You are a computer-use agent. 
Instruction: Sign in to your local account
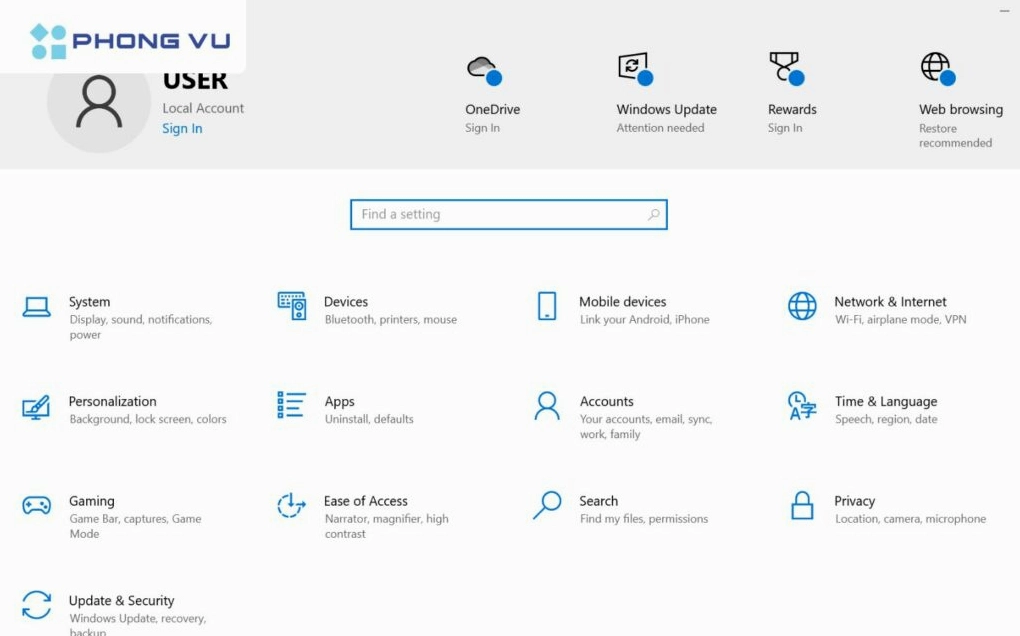181,128
